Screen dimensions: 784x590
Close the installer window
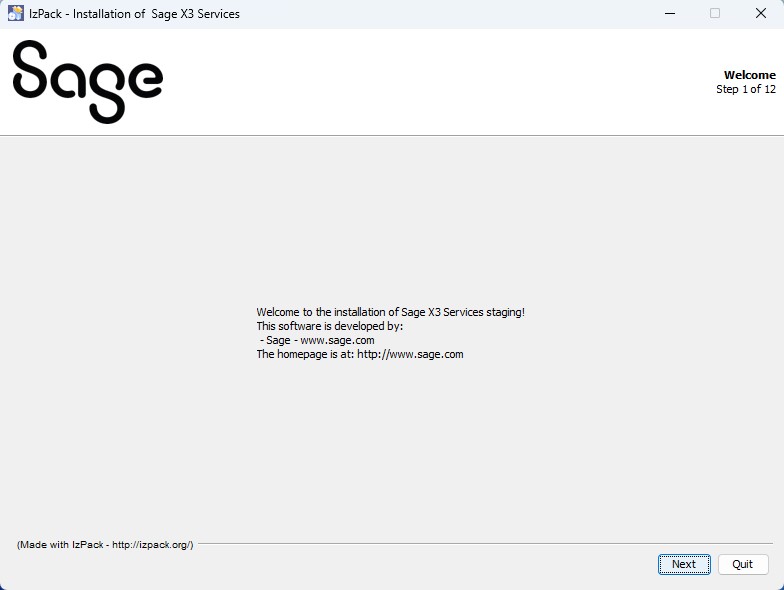point(760,14)
